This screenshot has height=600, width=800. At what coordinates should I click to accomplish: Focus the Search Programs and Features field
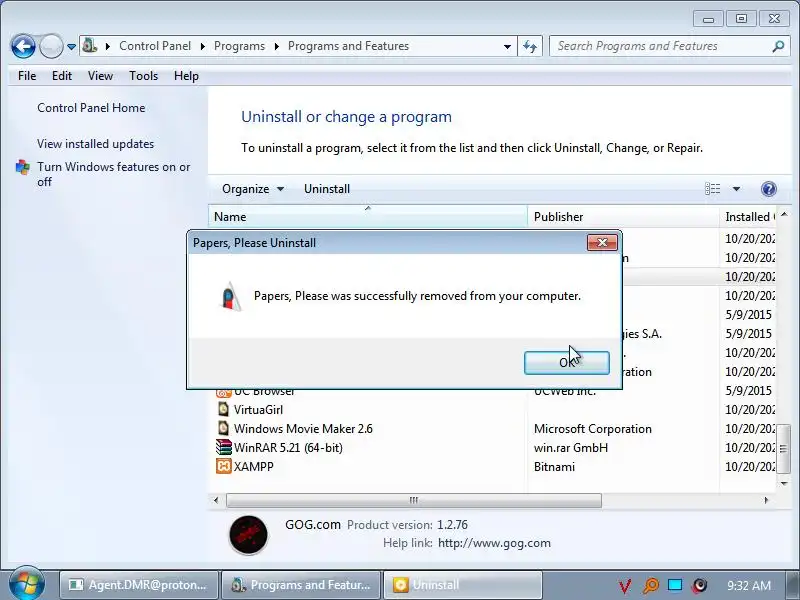click(668, 46)
